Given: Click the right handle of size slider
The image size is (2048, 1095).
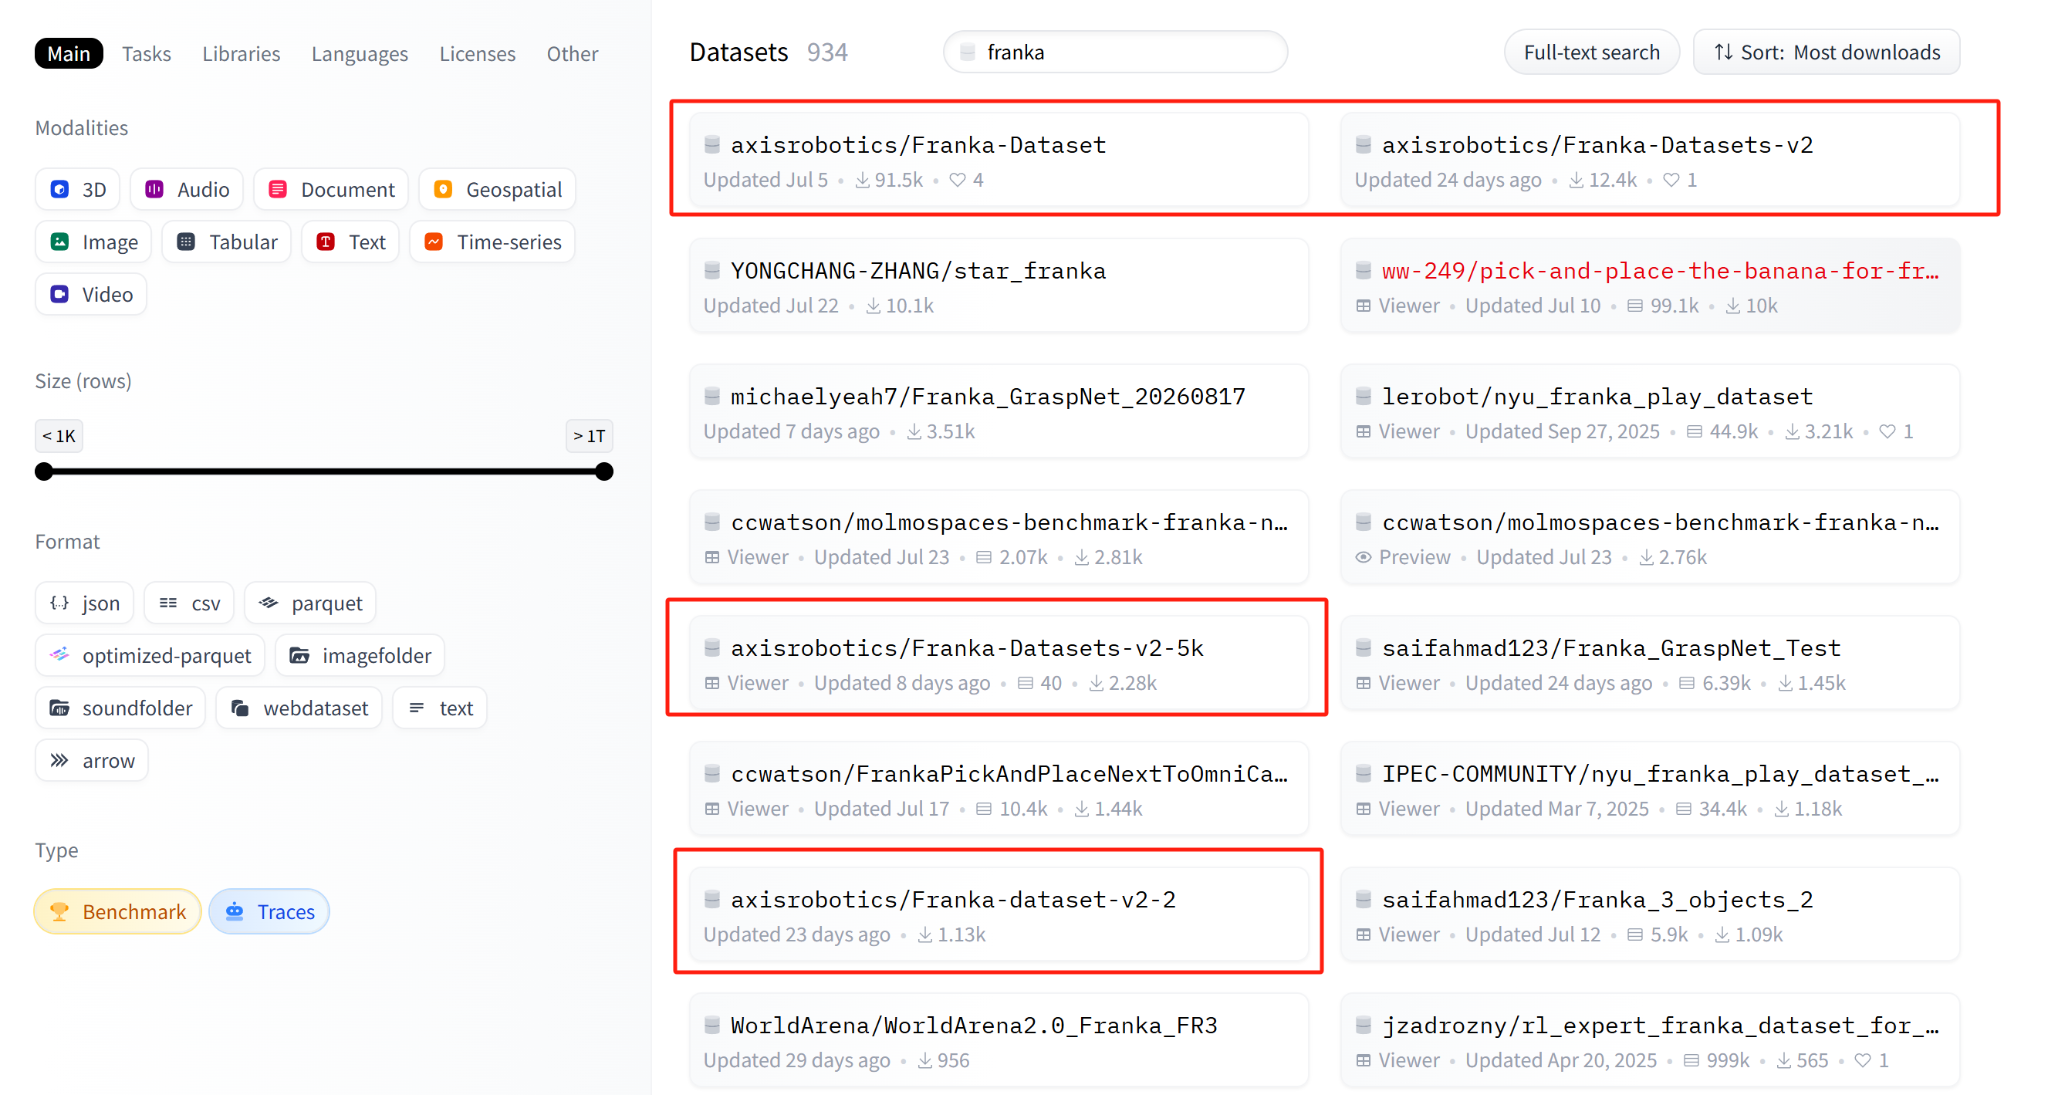Looking at the screenshot, I should coord(604,472).
